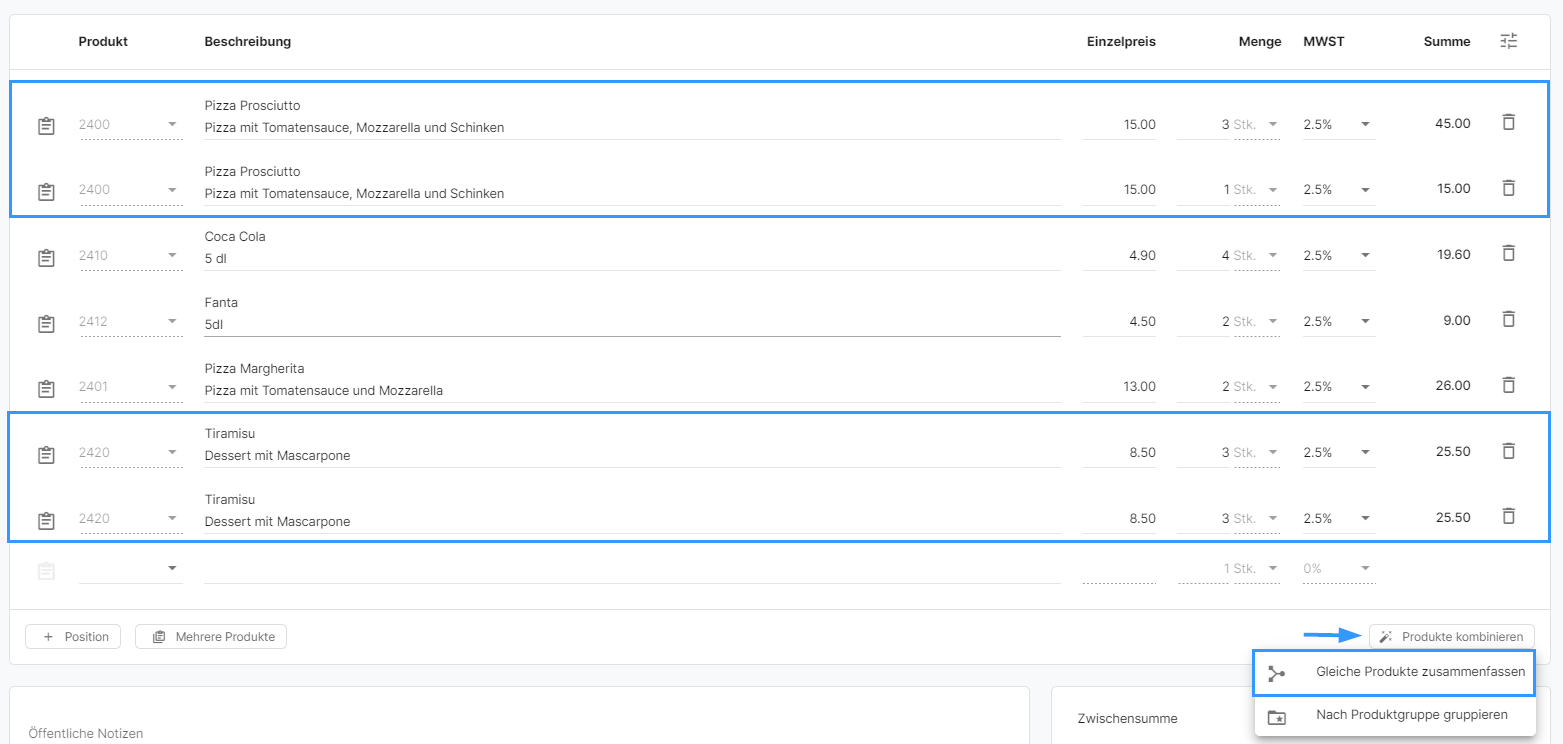Delete the Fanta row with trash icon
1563x744 pixels.
point(1508,320)
